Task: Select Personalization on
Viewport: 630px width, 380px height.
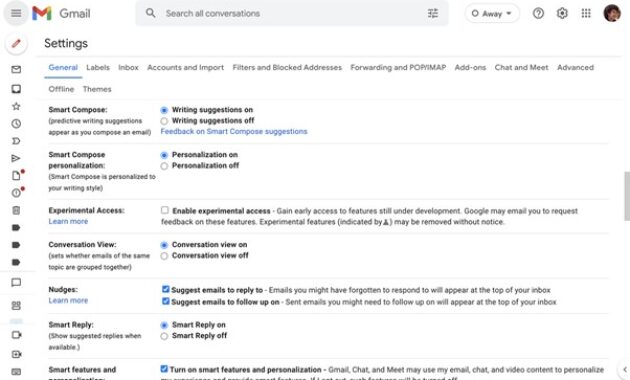Action: 164,155
